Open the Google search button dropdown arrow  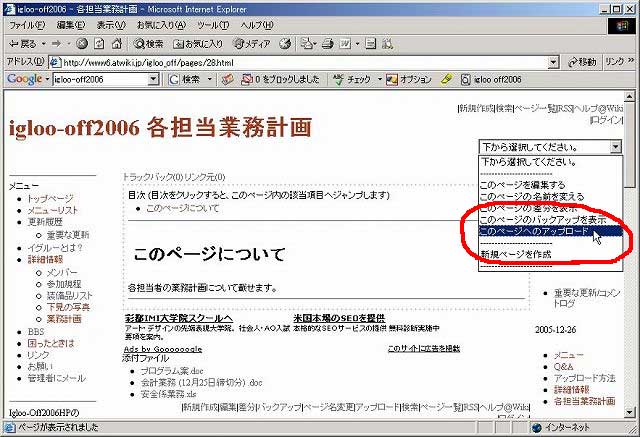tap(209, 79)
